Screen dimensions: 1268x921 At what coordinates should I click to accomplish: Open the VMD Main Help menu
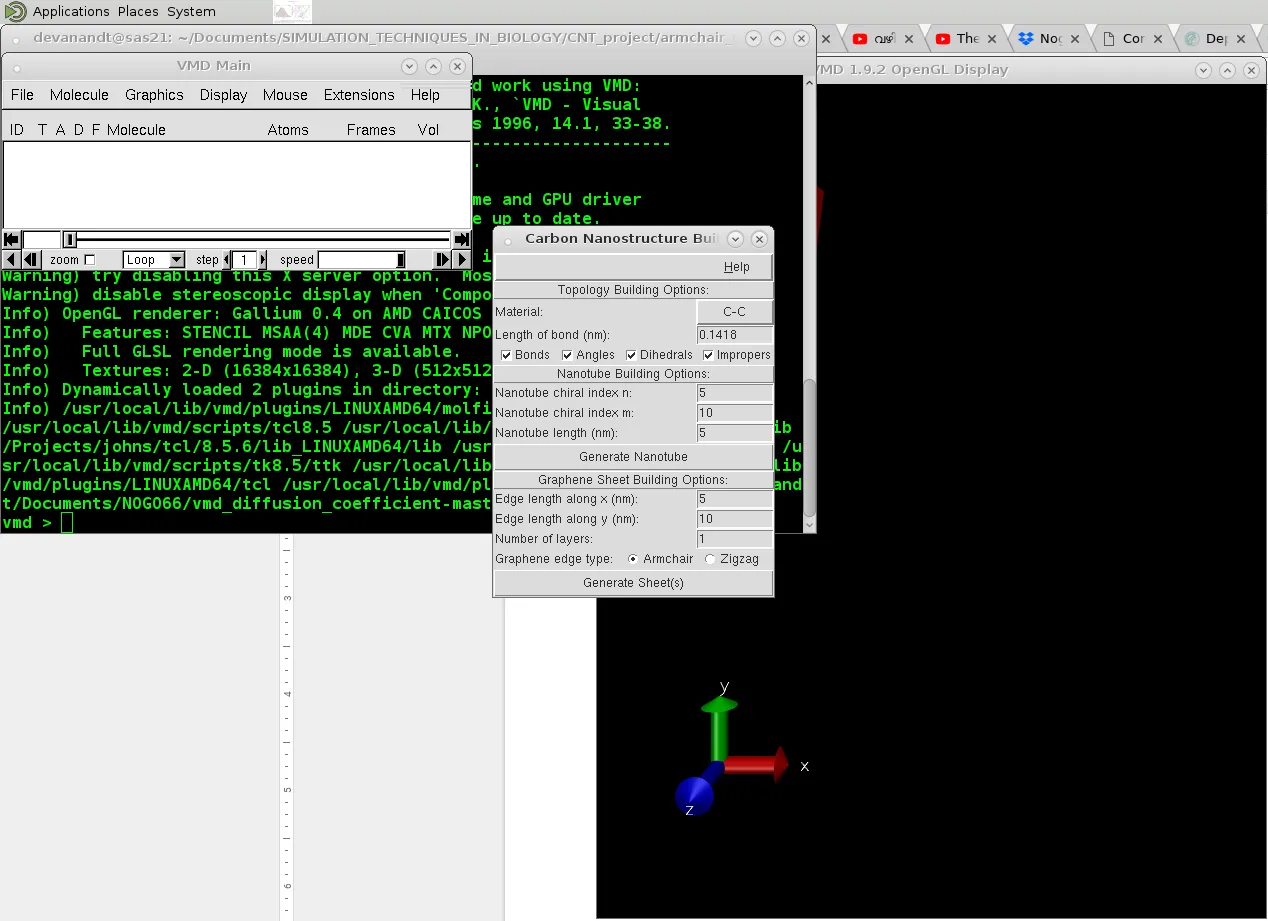tap(425, 95)
